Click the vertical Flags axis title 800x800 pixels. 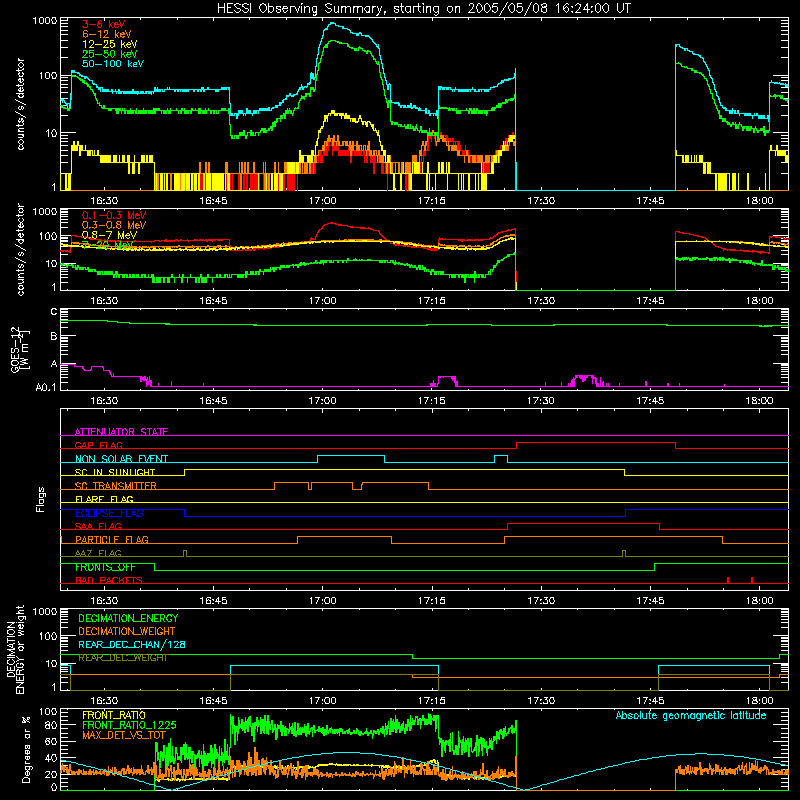41,499
